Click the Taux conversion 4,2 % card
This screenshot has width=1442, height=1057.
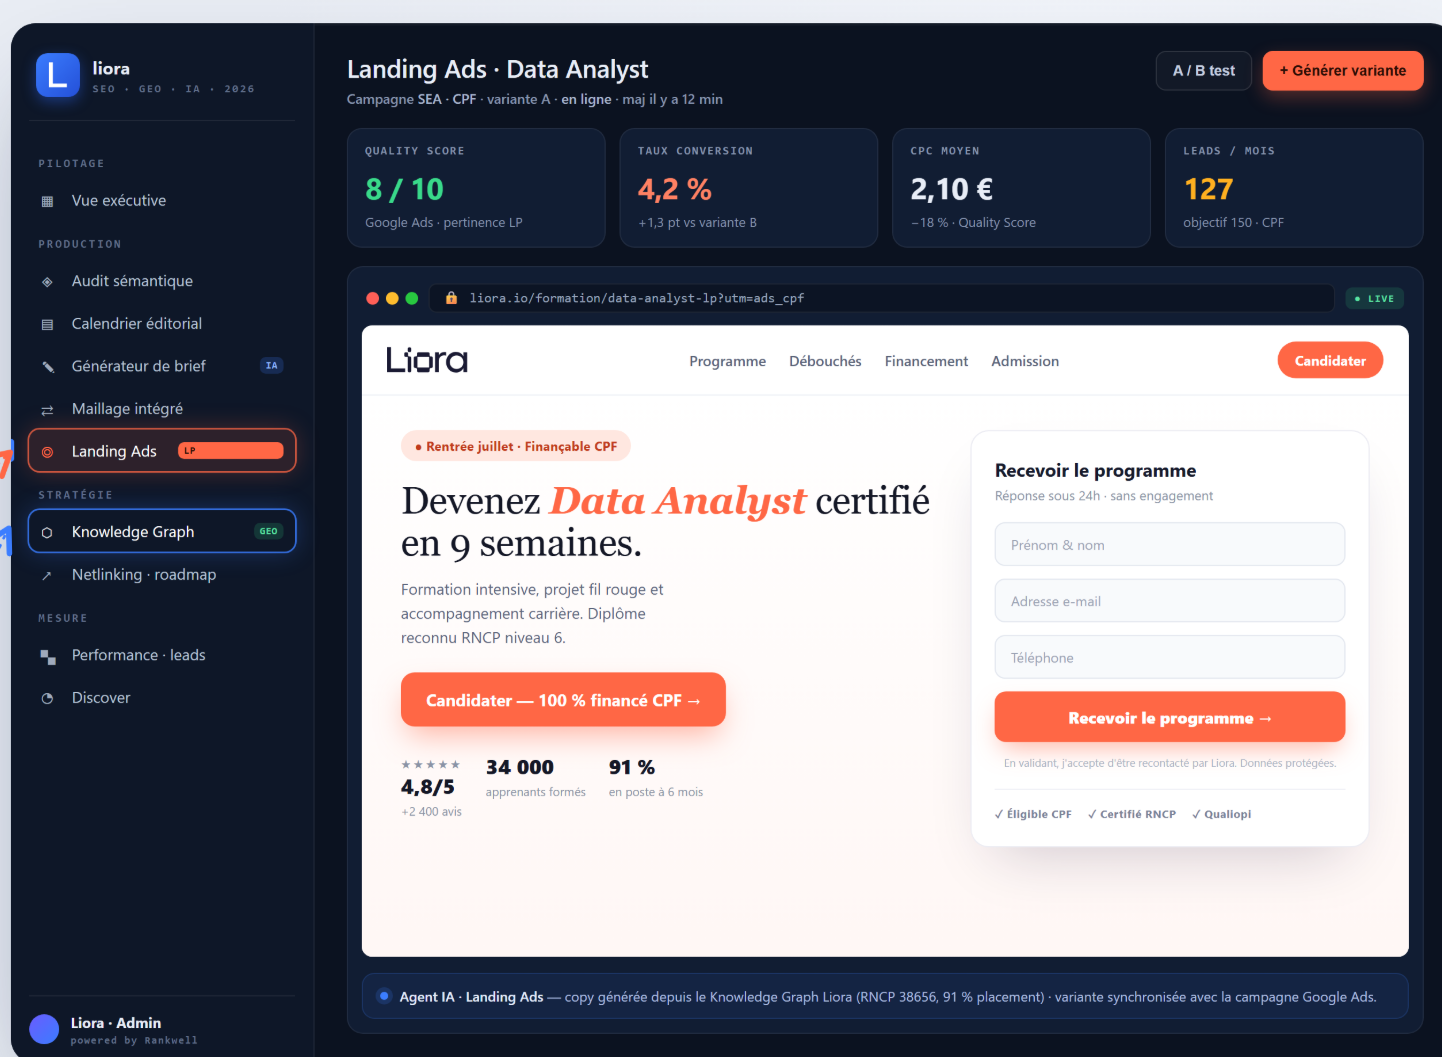(x=749, y=188)
